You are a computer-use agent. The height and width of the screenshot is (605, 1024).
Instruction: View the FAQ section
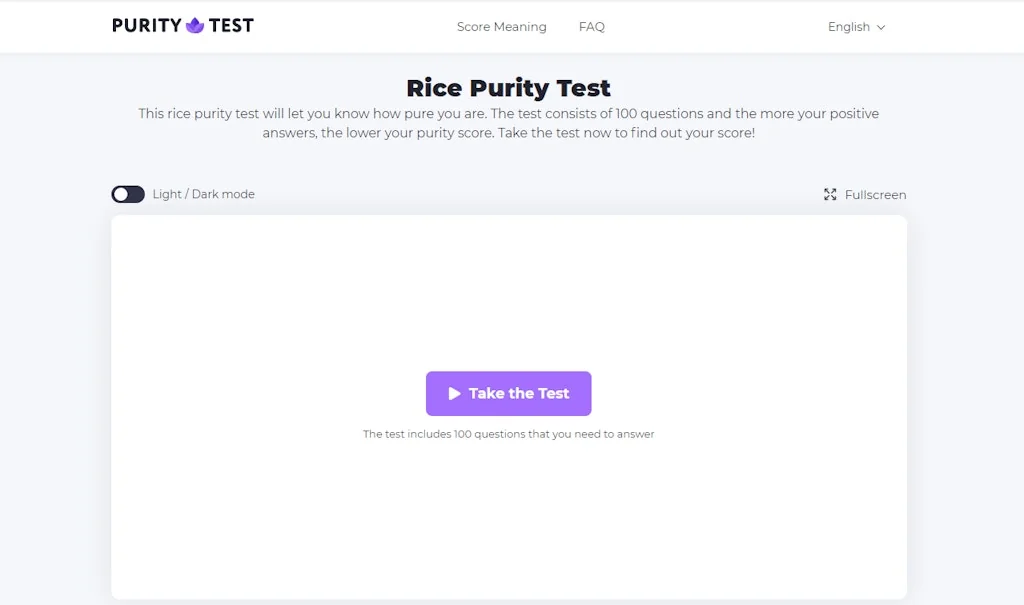[592, 27]
